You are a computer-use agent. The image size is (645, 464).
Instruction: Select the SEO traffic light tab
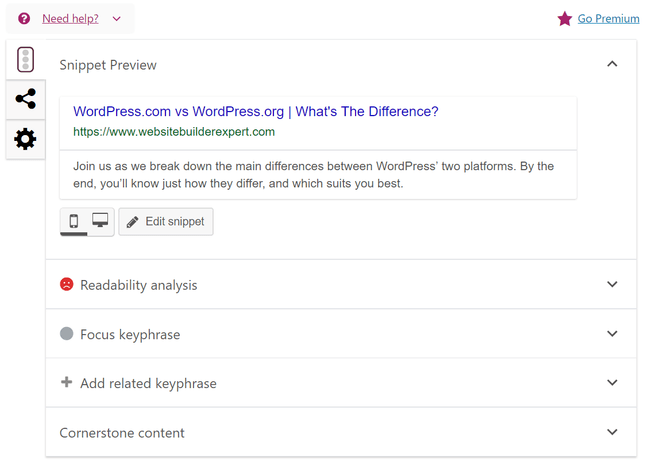pos(26,60)
